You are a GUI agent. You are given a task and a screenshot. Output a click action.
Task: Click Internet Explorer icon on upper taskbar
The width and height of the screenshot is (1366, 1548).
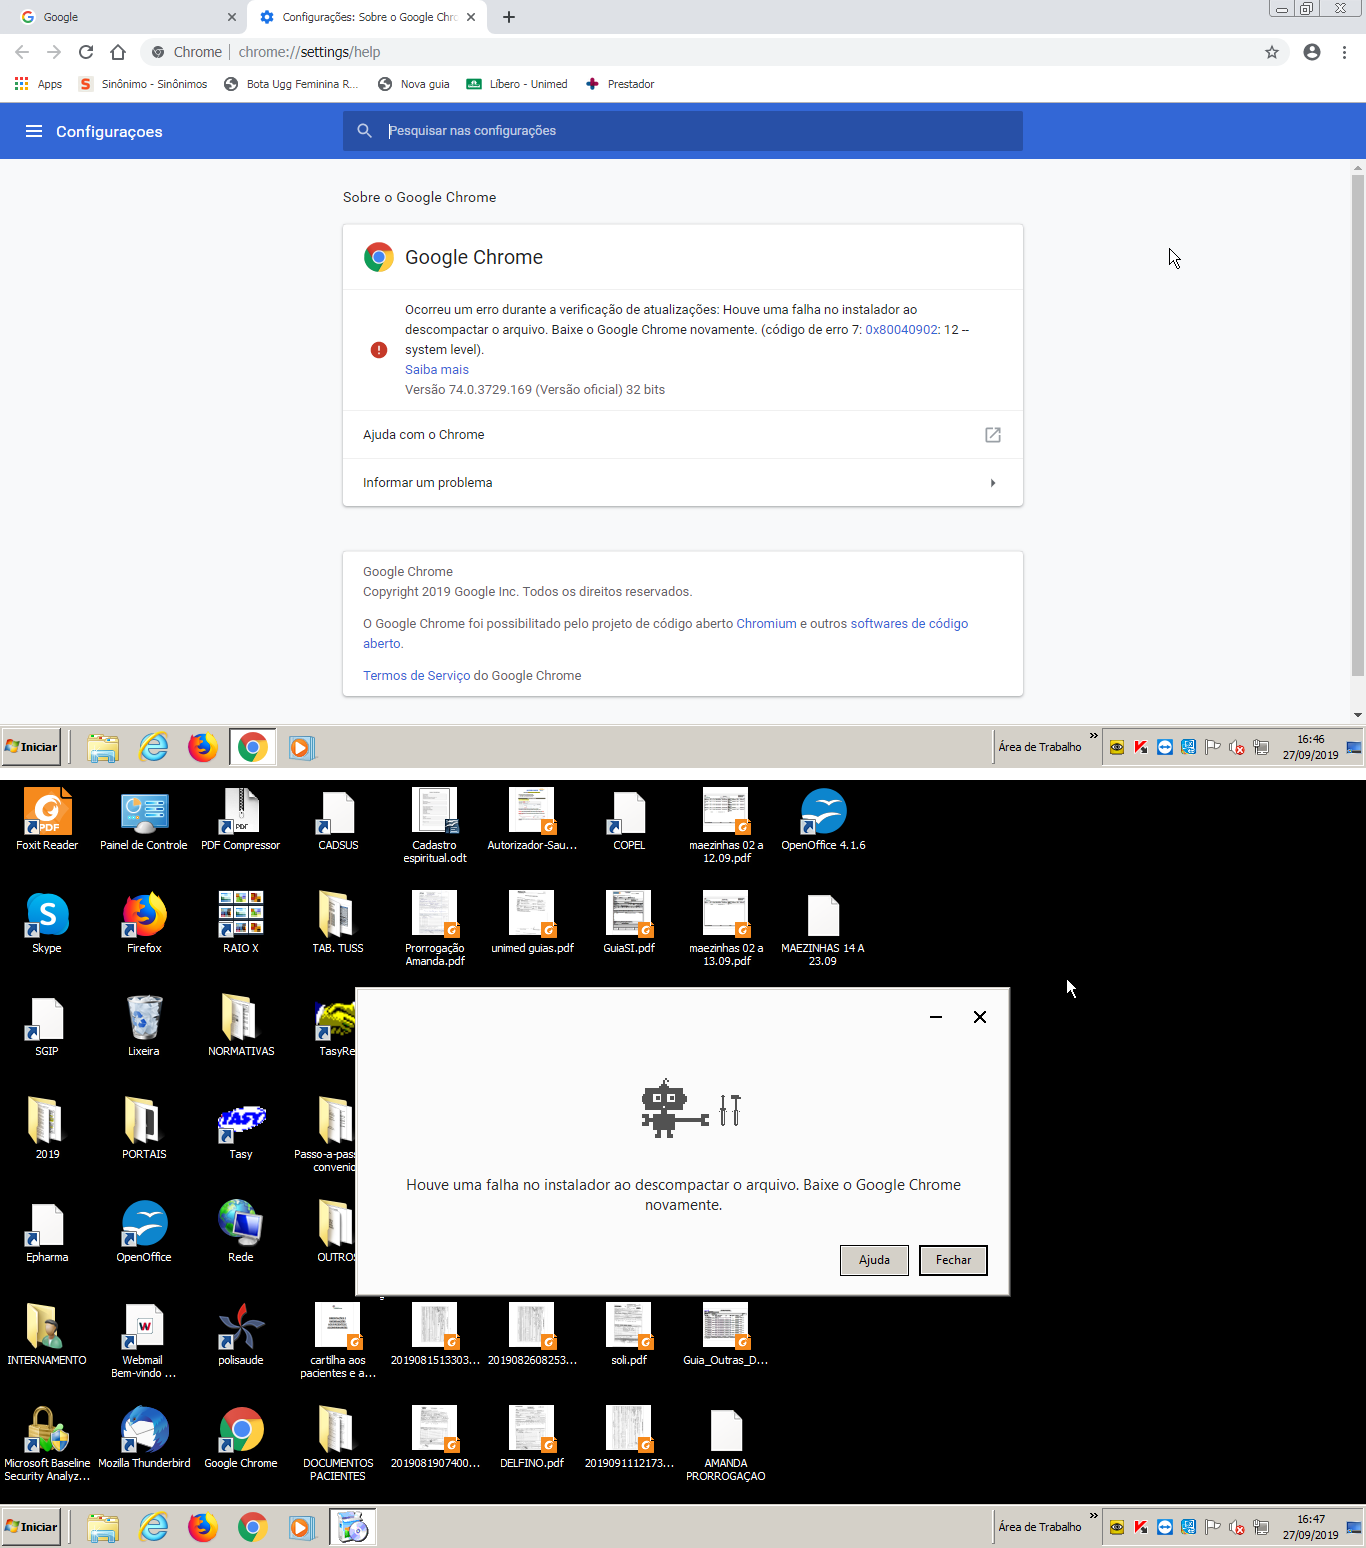click(x=154, y=747)
